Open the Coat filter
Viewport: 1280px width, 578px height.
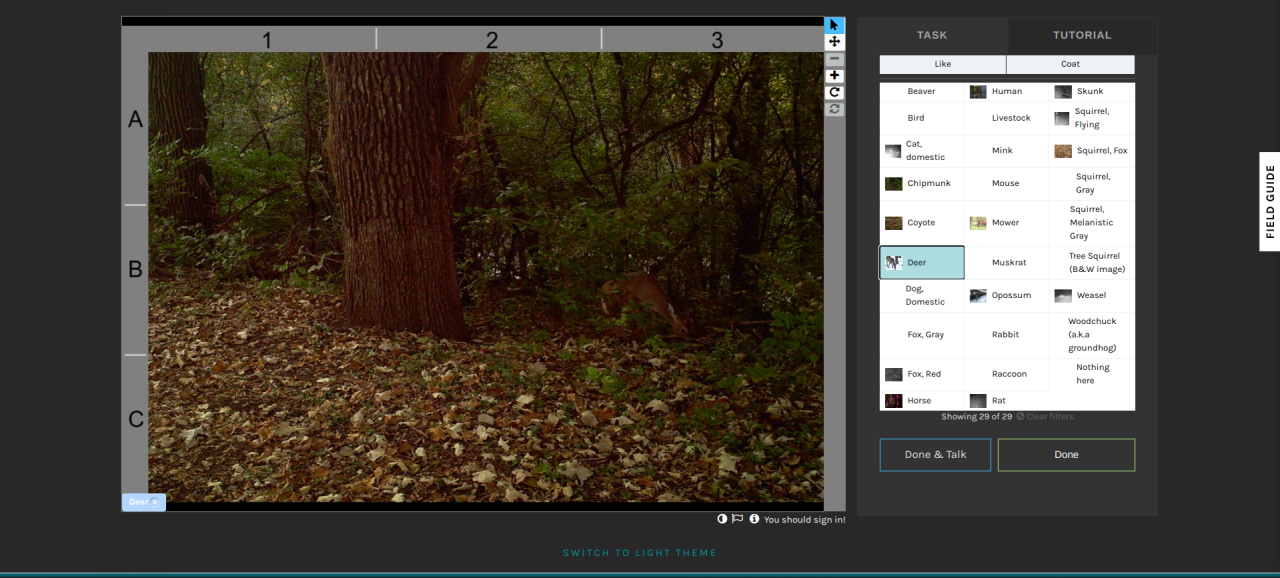(x=1070, y=64)
